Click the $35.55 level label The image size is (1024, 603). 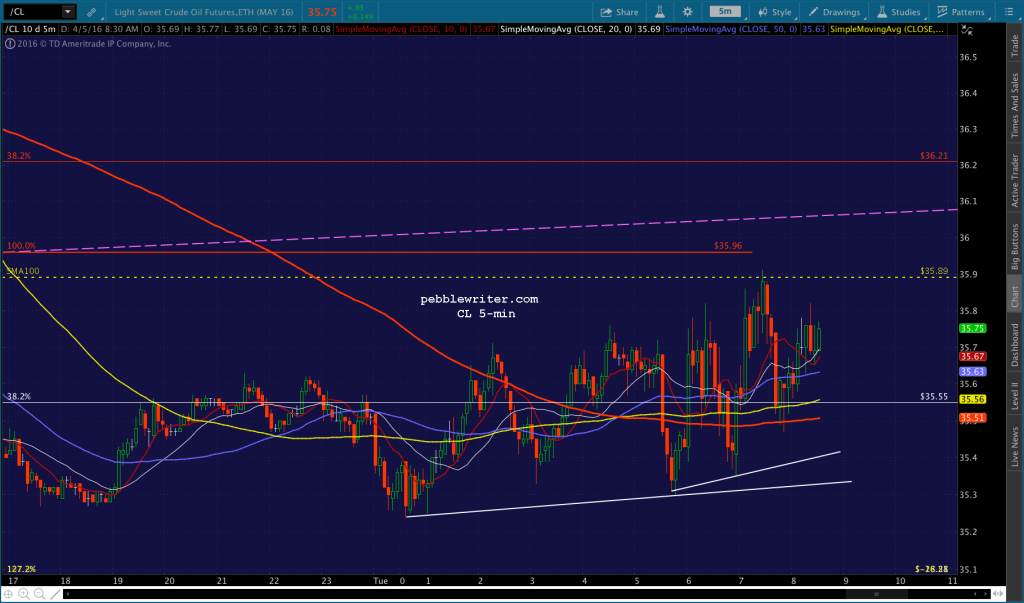click(x=934, y=397)
